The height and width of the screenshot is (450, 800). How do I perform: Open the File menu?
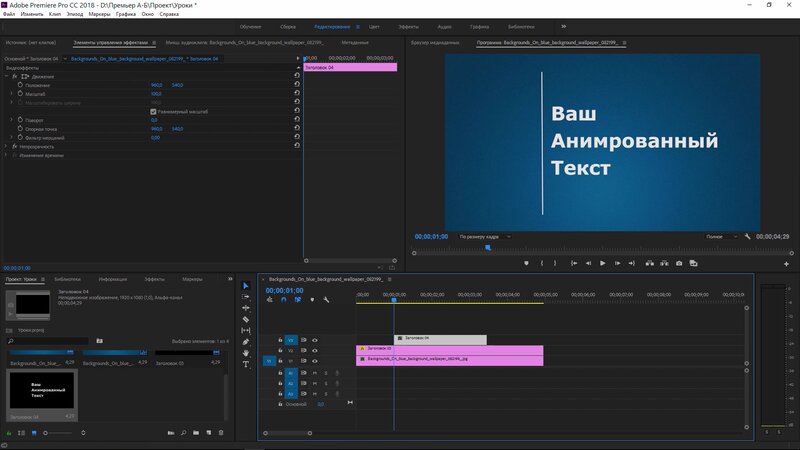[x=9, y=14]
